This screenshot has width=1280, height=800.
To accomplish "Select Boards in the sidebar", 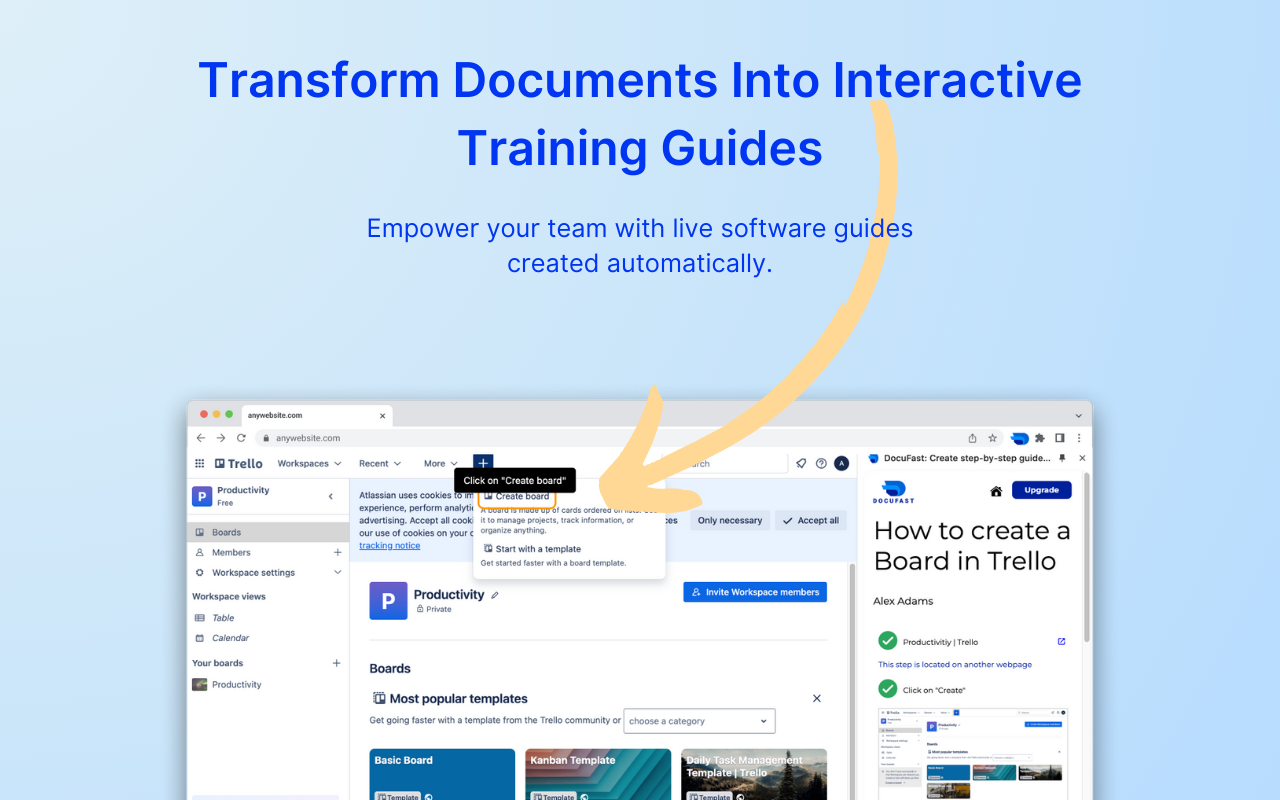I will (x=268, y=532).
